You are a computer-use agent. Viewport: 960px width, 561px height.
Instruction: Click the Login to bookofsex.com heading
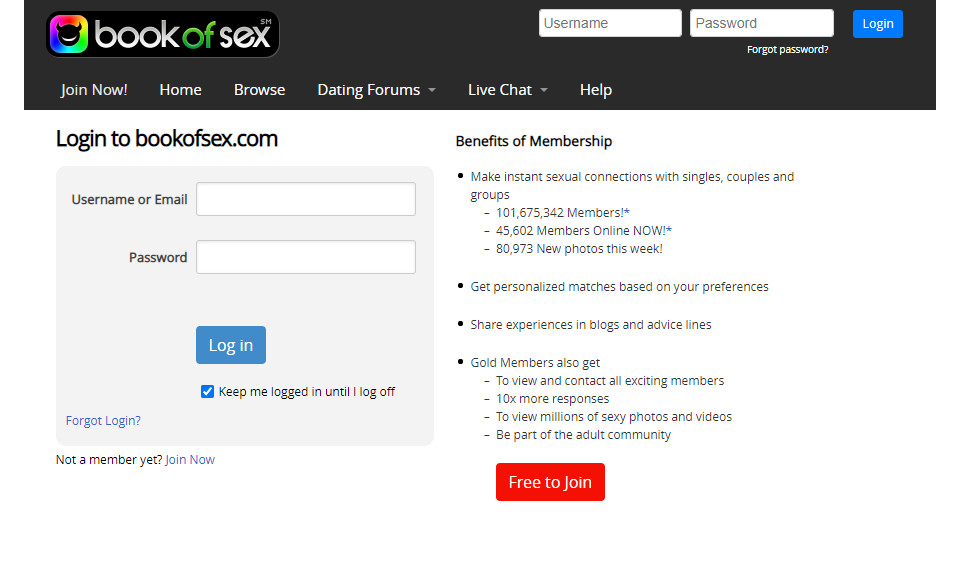[167, 139]
